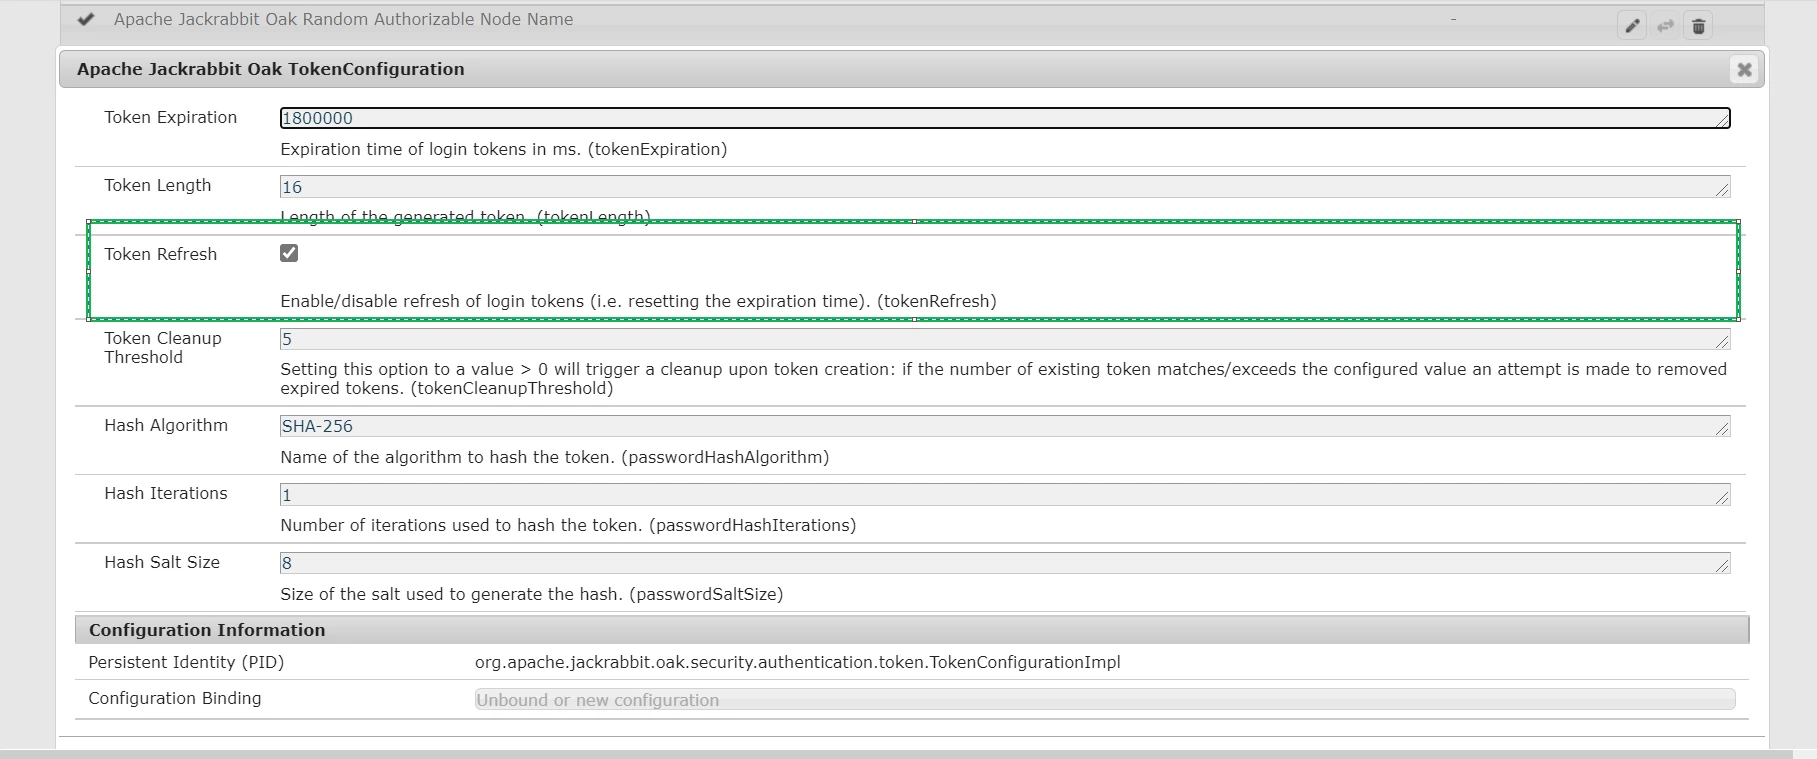This screenshot has height=759, width=1817.
Task: Click the Persistent Identity PID value text
Action: tap(797, 662)
